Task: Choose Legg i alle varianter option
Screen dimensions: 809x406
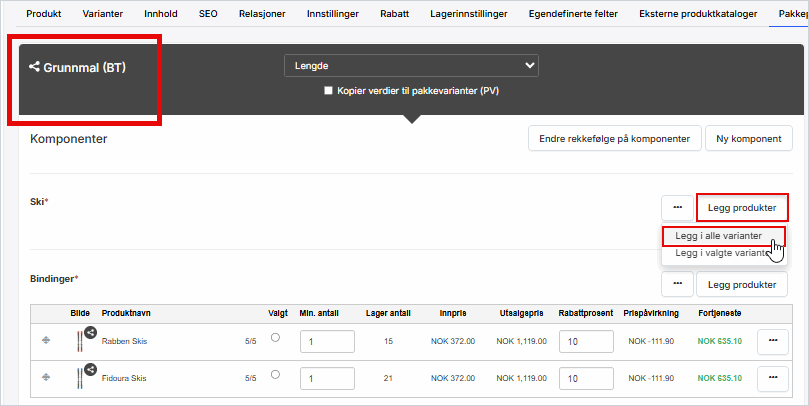Action: (x=718, y=236)
